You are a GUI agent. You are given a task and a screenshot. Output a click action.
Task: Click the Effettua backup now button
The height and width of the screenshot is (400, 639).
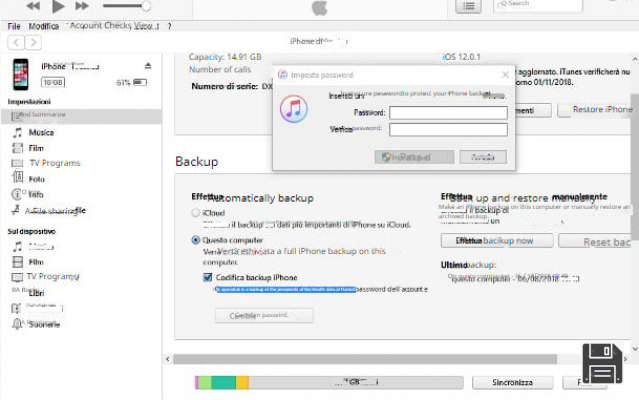tap(497, 241)
